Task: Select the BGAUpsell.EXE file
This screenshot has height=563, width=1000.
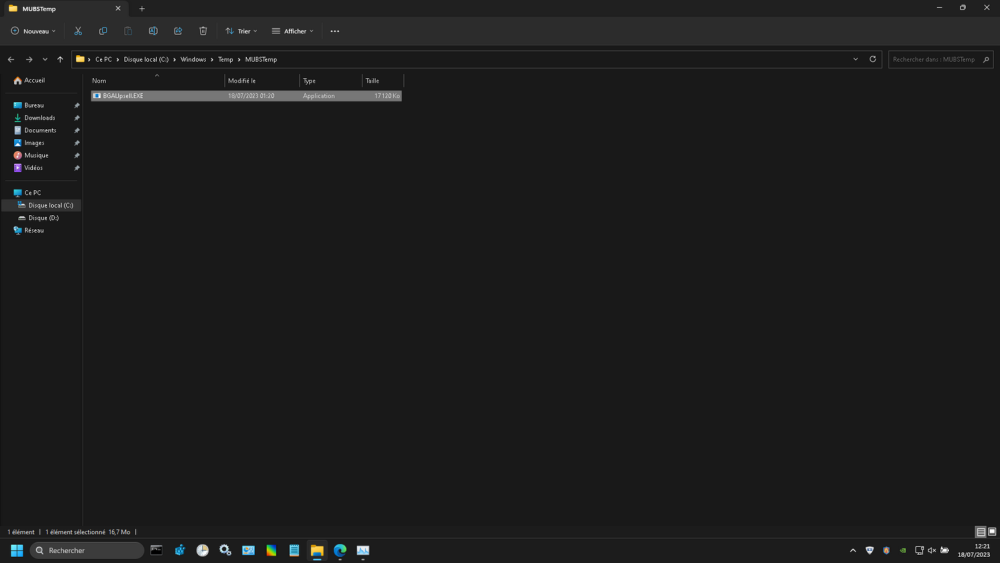Action: (123, 96)
